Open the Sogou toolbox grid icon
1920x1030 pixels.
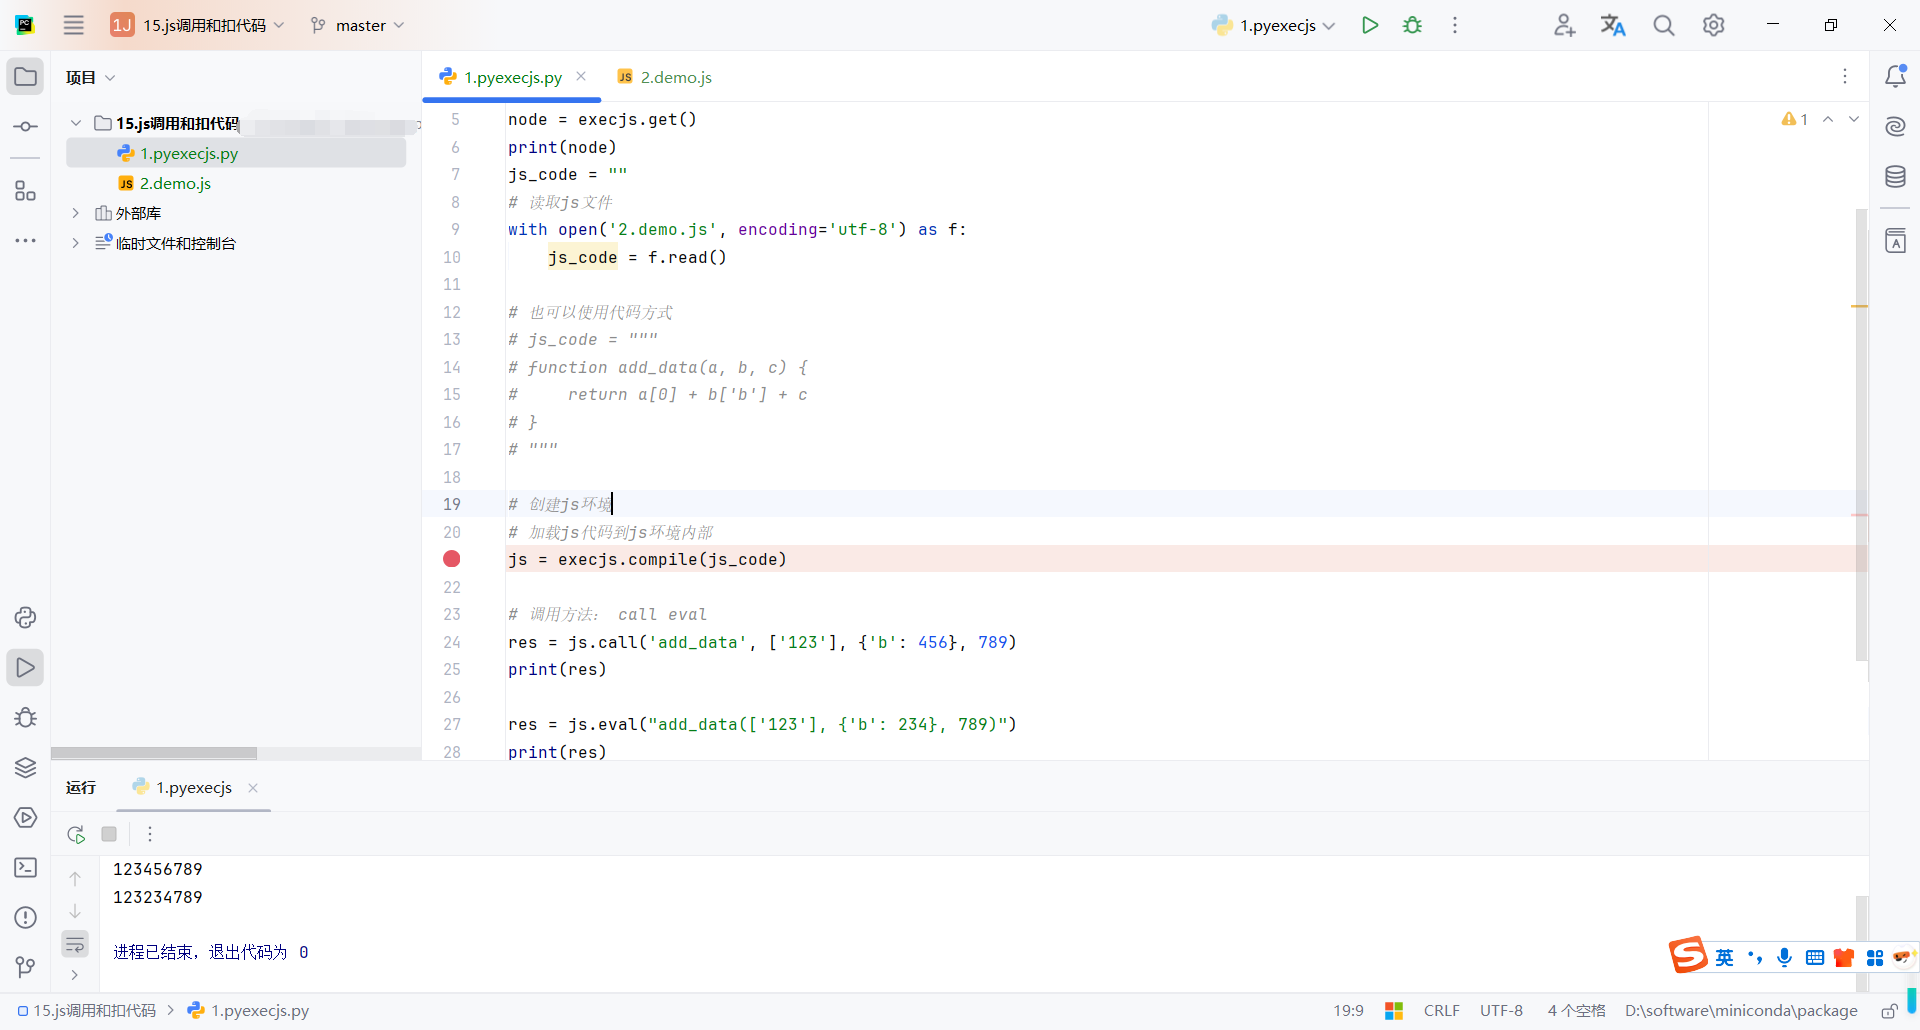click(1875, 958)
